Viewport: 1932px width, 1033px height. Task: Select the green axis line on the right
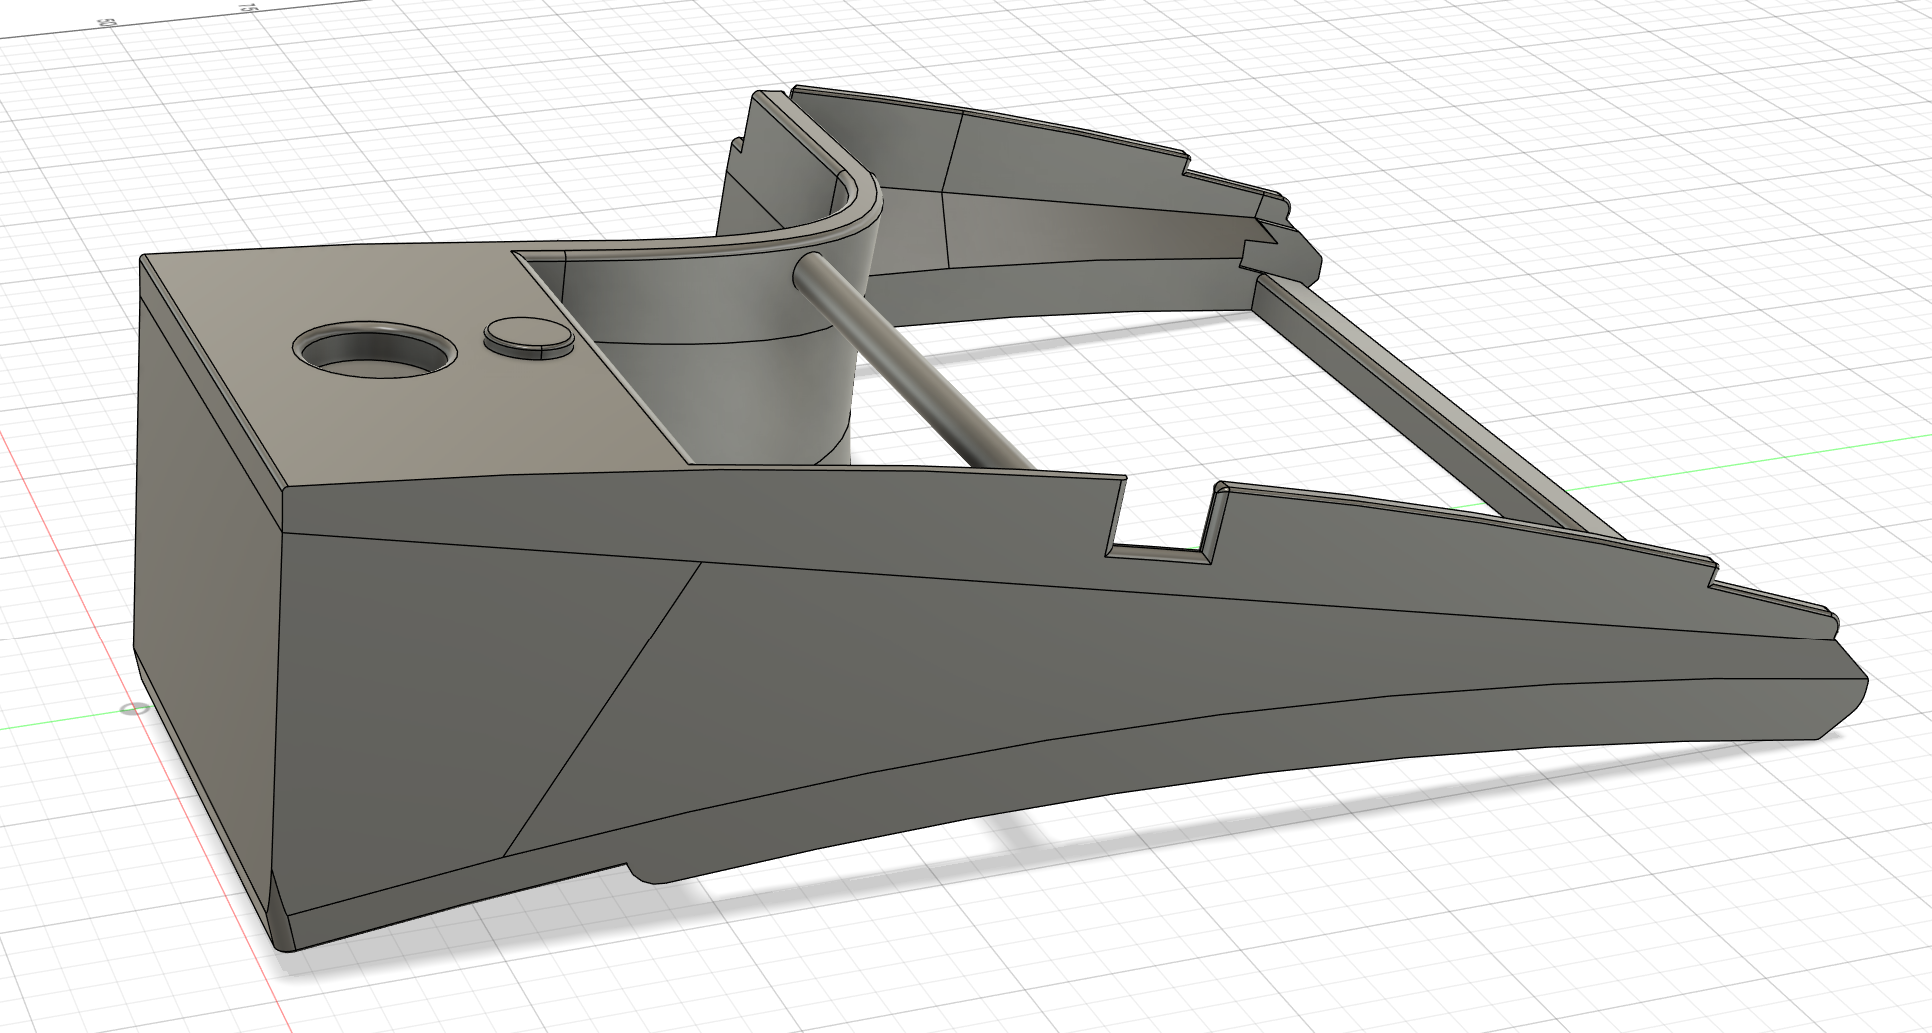pyautogui.click(x=1760, y=460)
